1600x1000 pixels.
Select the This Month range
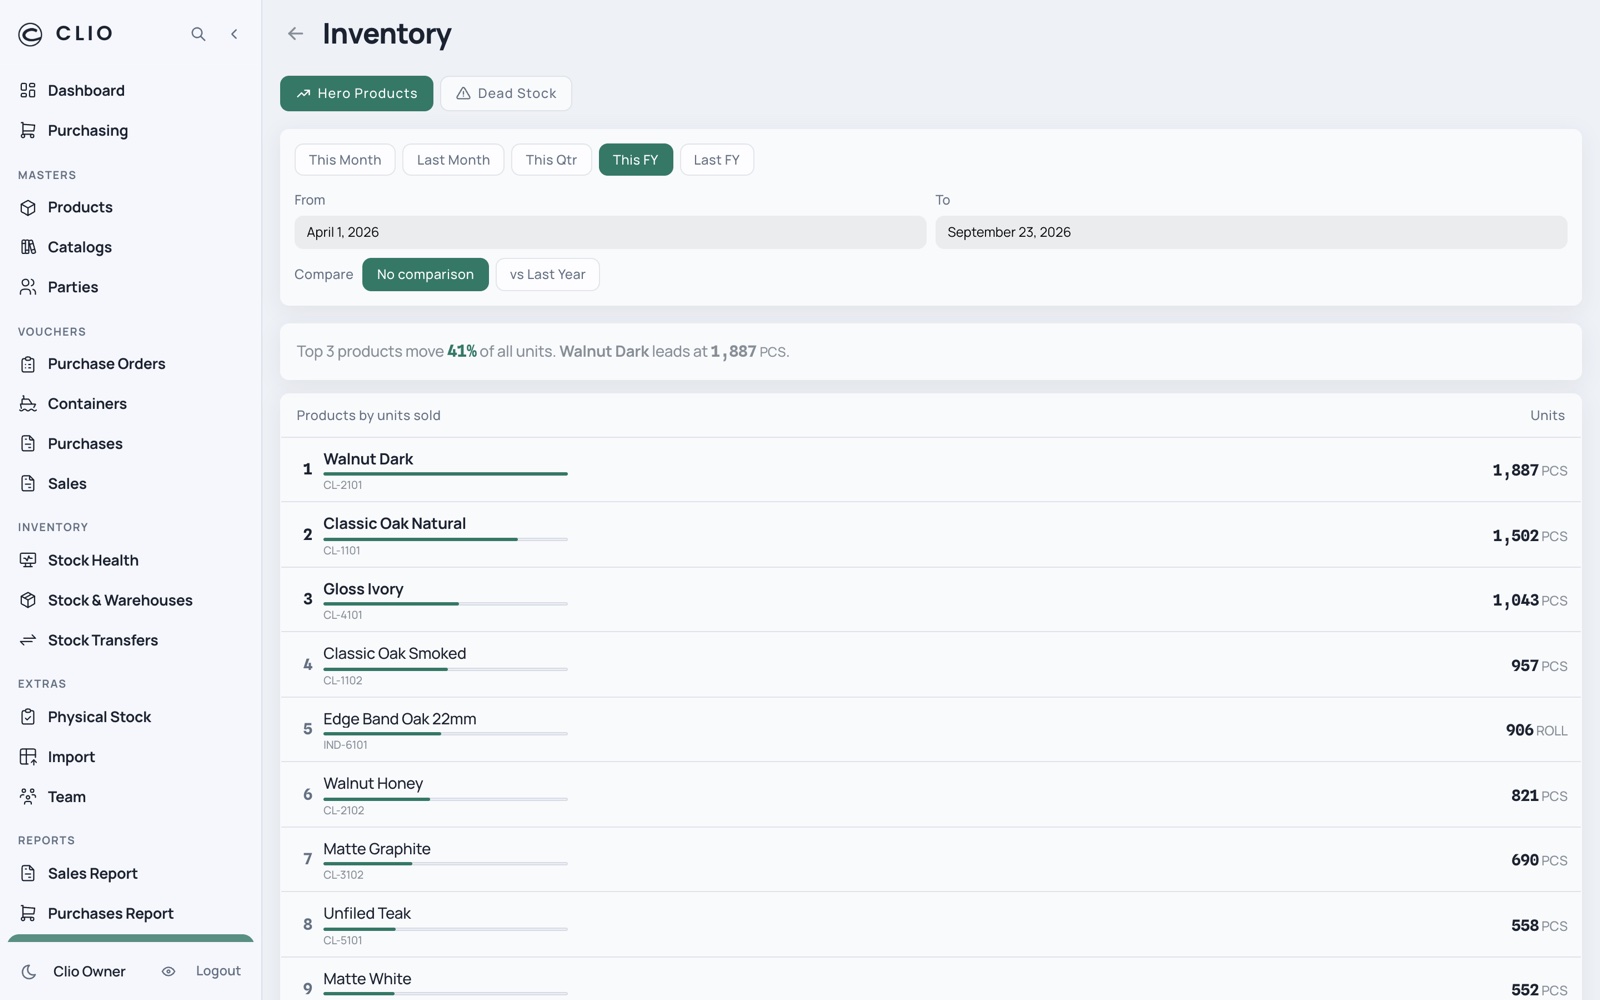pyautogui.click(x=345, y=160)
